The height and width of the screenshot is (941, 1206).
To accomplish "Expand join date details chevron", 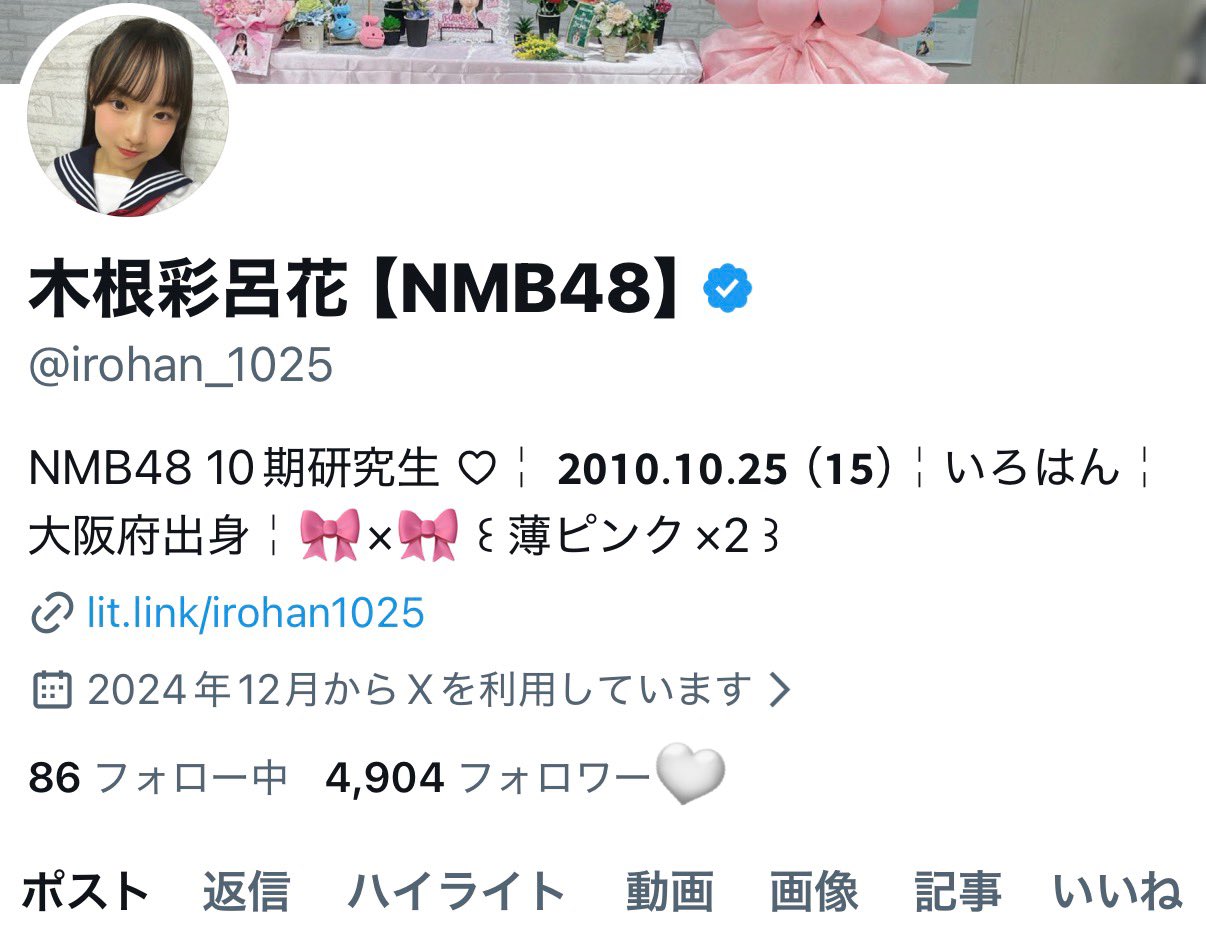I will (x=779, y=689).
